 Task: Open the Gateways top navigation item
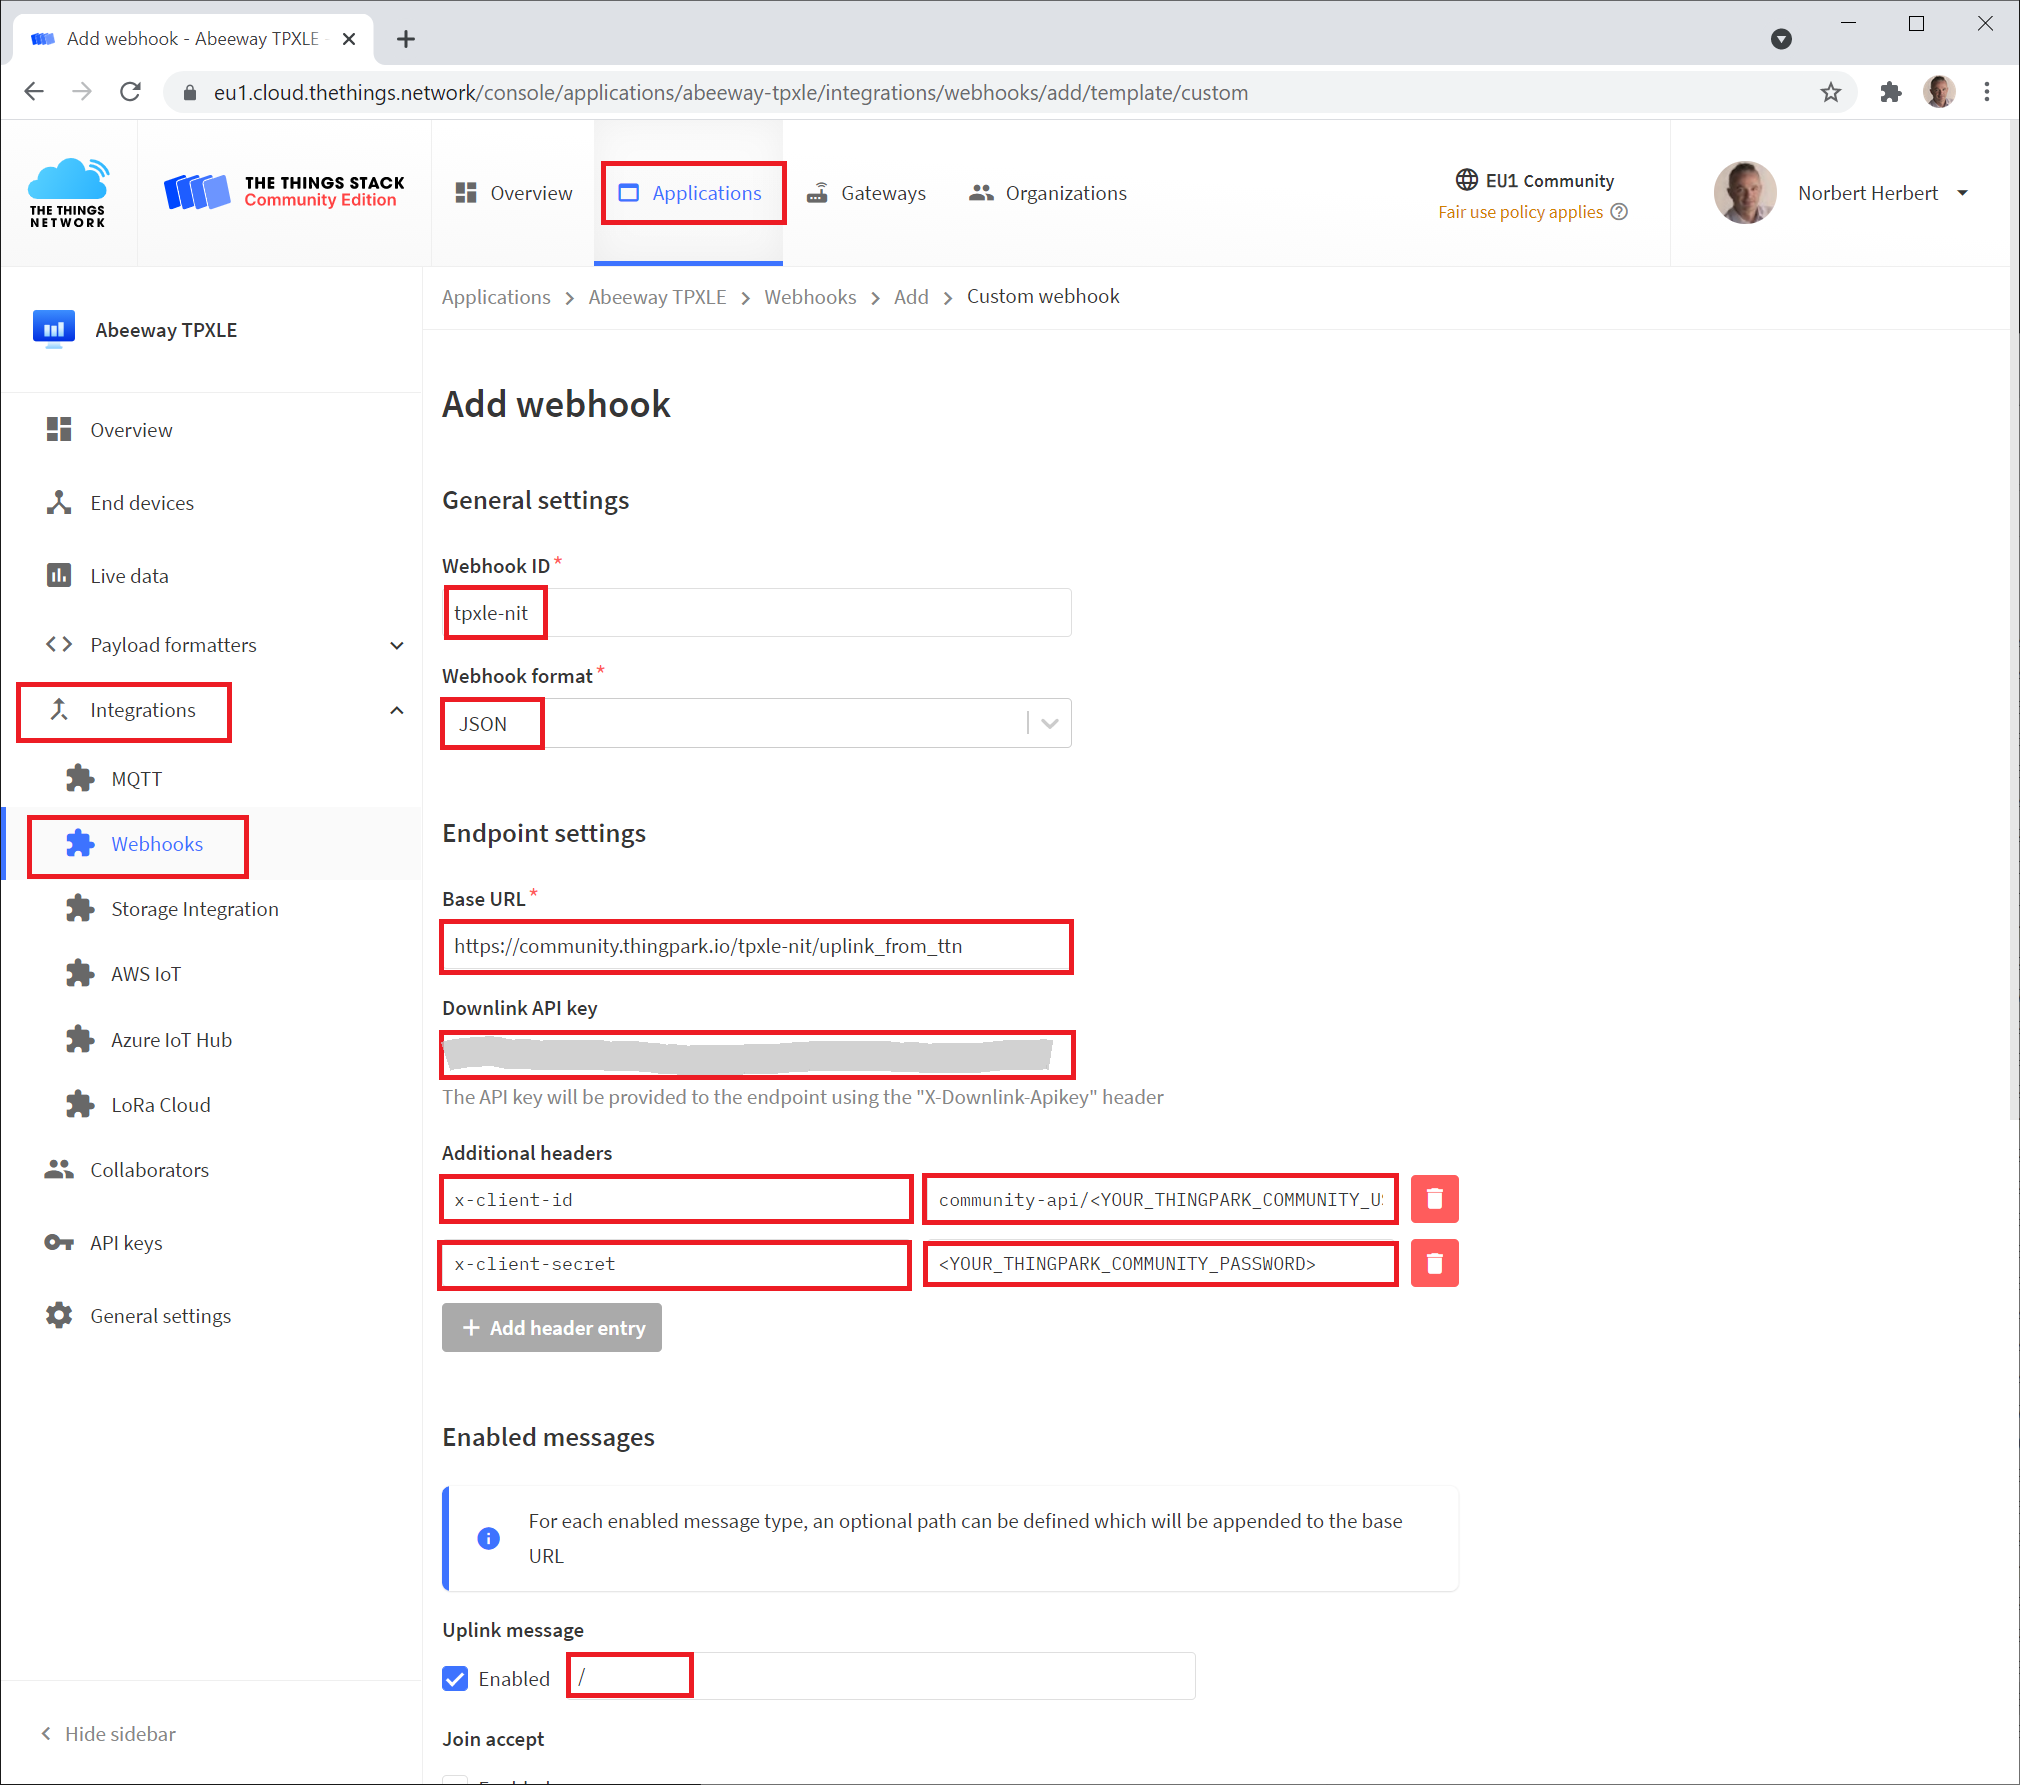(x=867, y=193)
